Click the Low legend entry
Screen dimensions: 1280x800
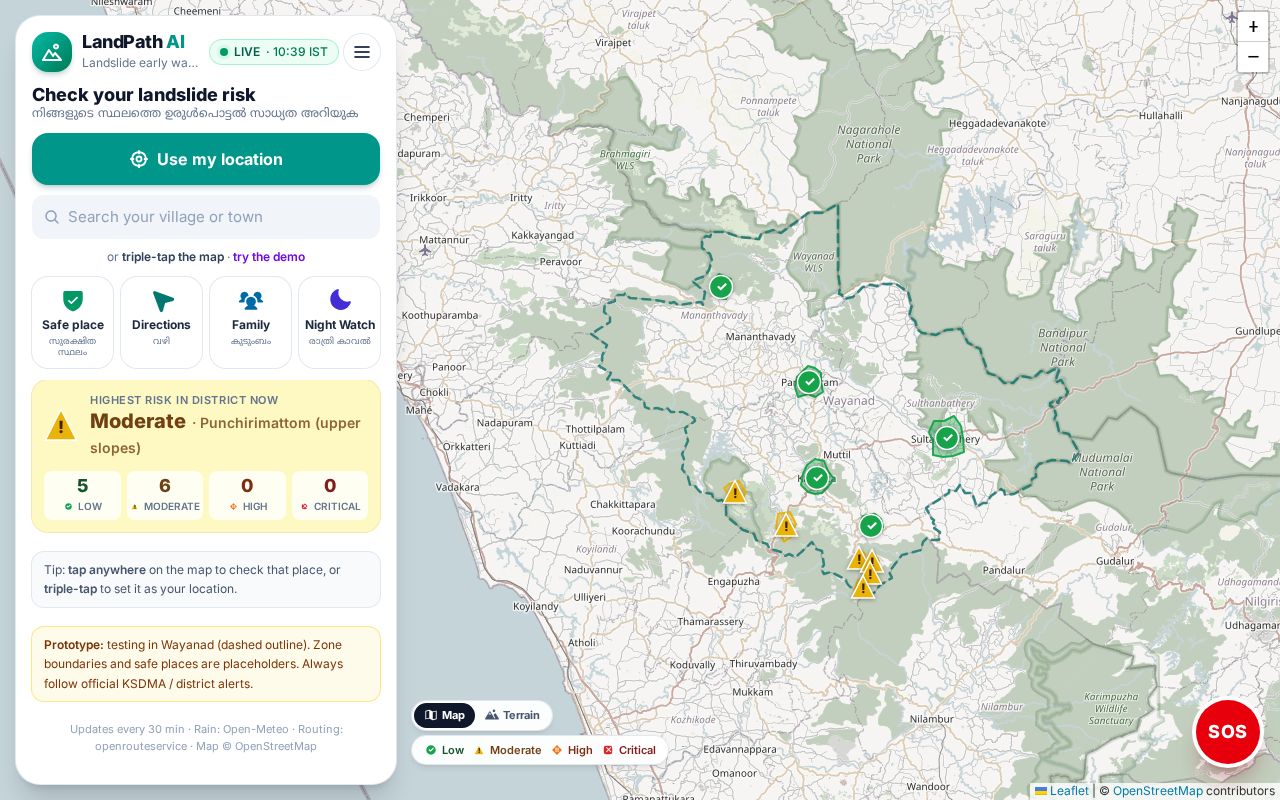click(x=445, y=750)
